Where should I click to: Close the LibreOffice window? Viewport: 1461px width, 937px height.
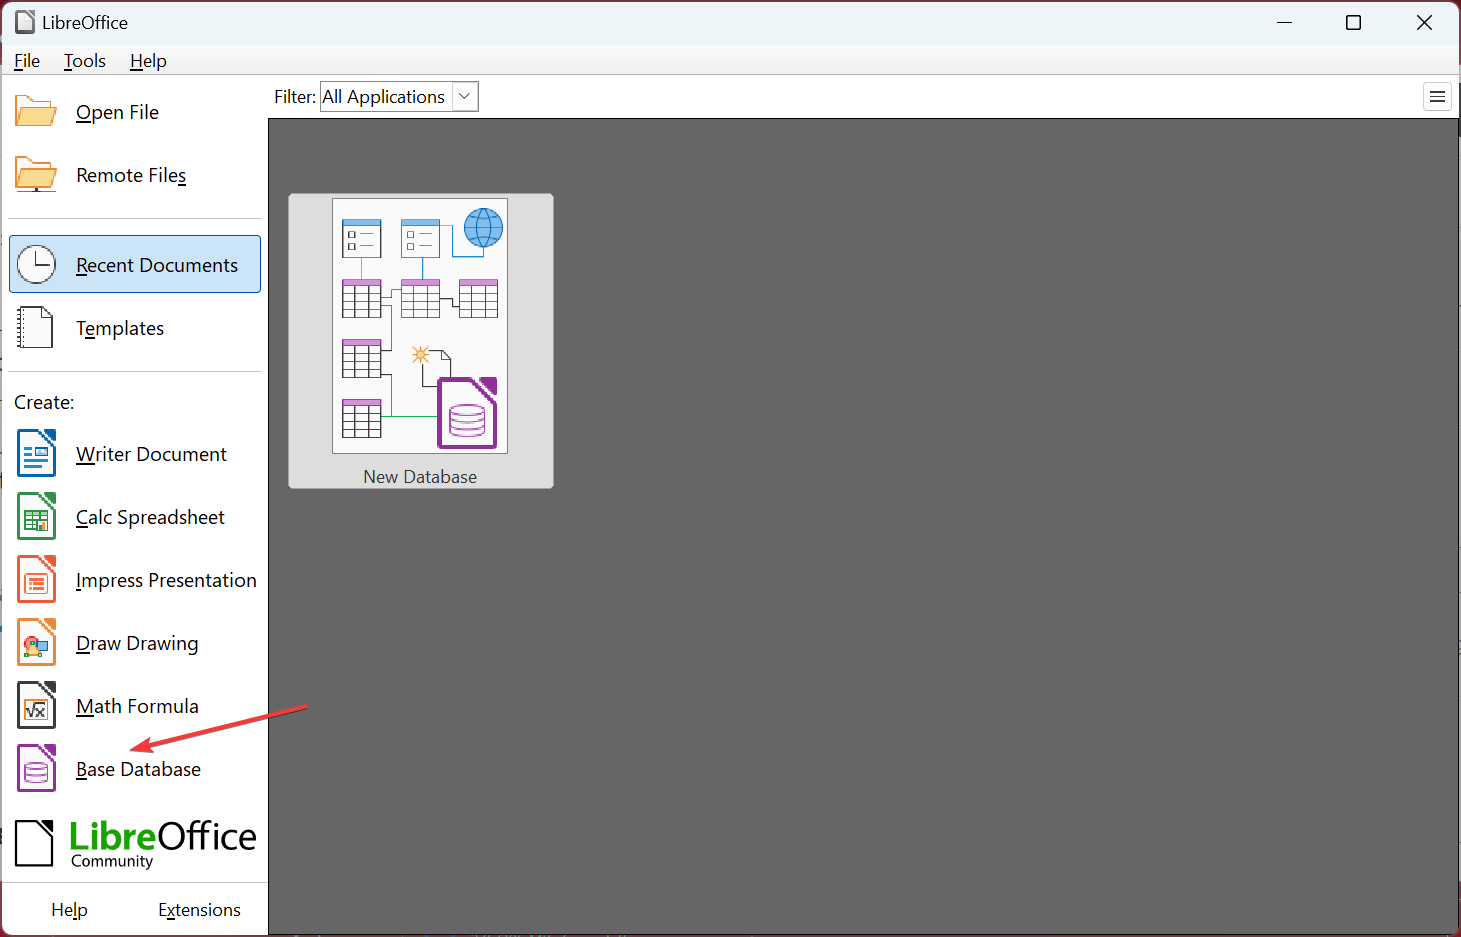1424,22
